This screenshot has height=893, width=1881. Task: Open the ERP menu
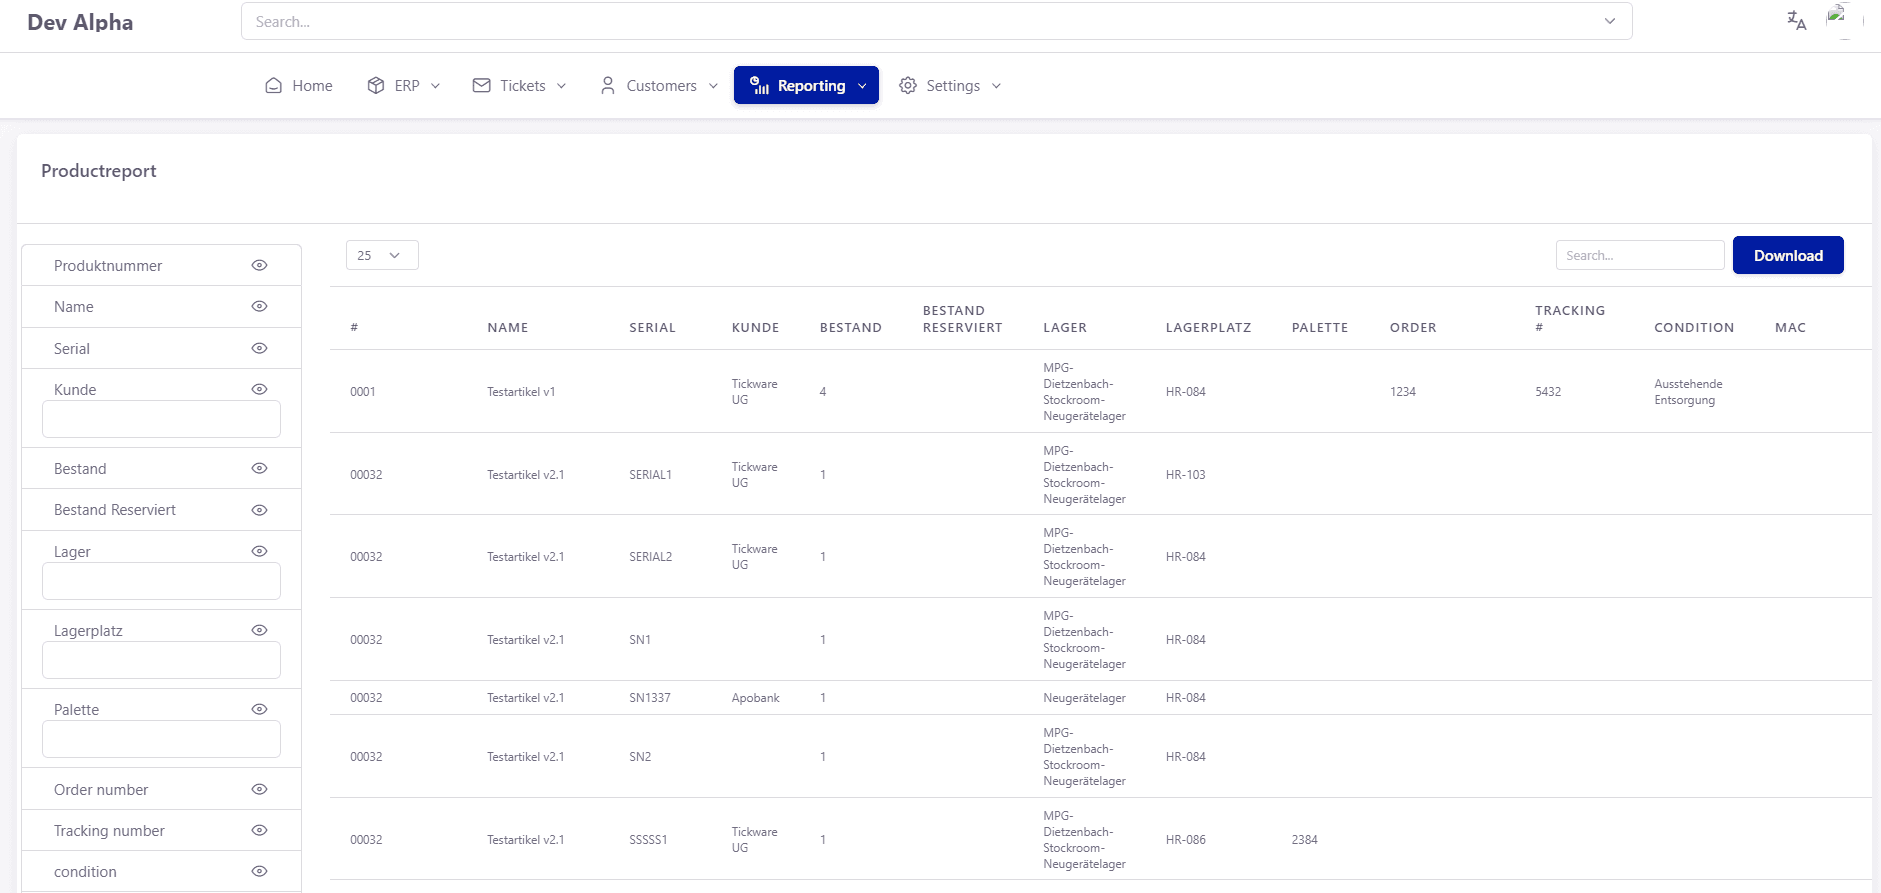coord(403,86)
